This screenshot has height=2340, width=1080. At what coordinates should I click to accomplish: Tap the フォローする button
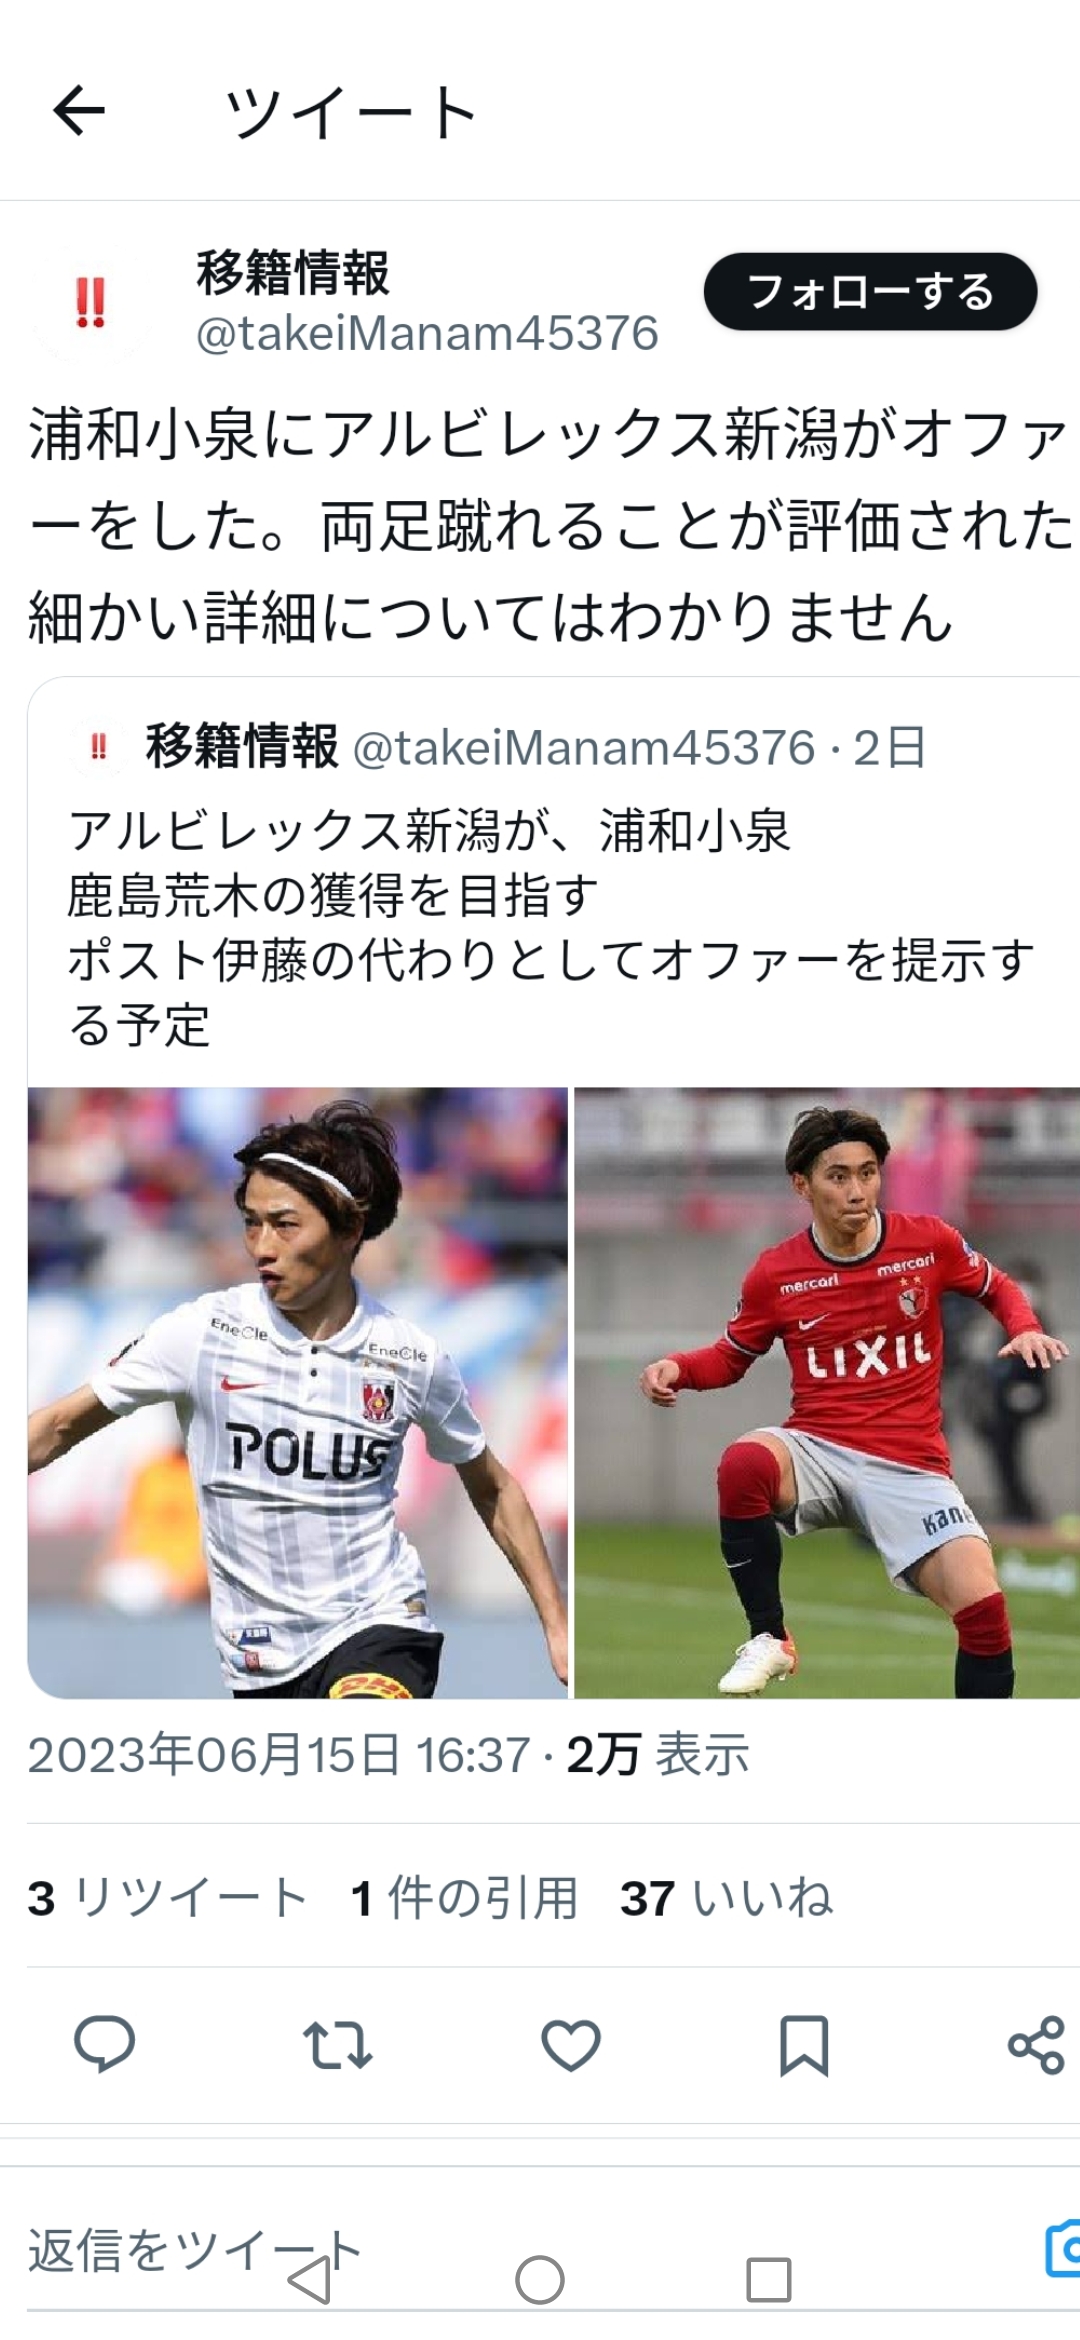point(870,292)
